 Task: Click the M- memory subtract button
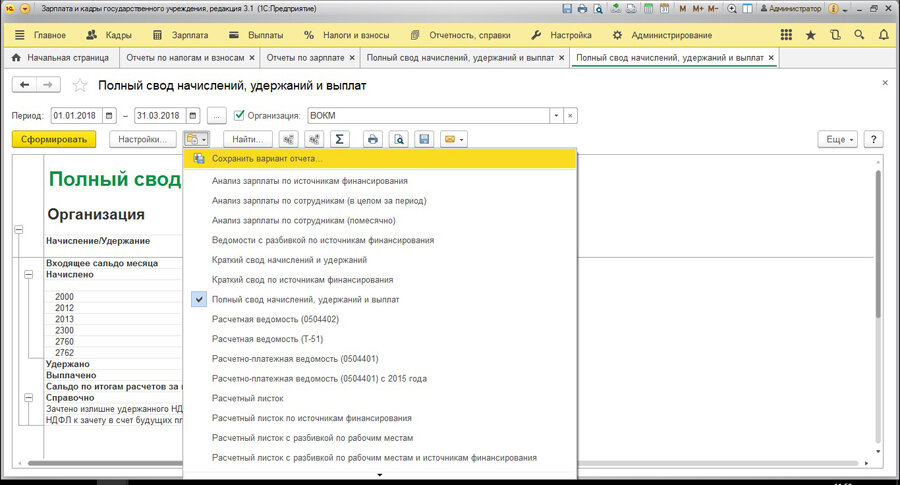[713, 9]
